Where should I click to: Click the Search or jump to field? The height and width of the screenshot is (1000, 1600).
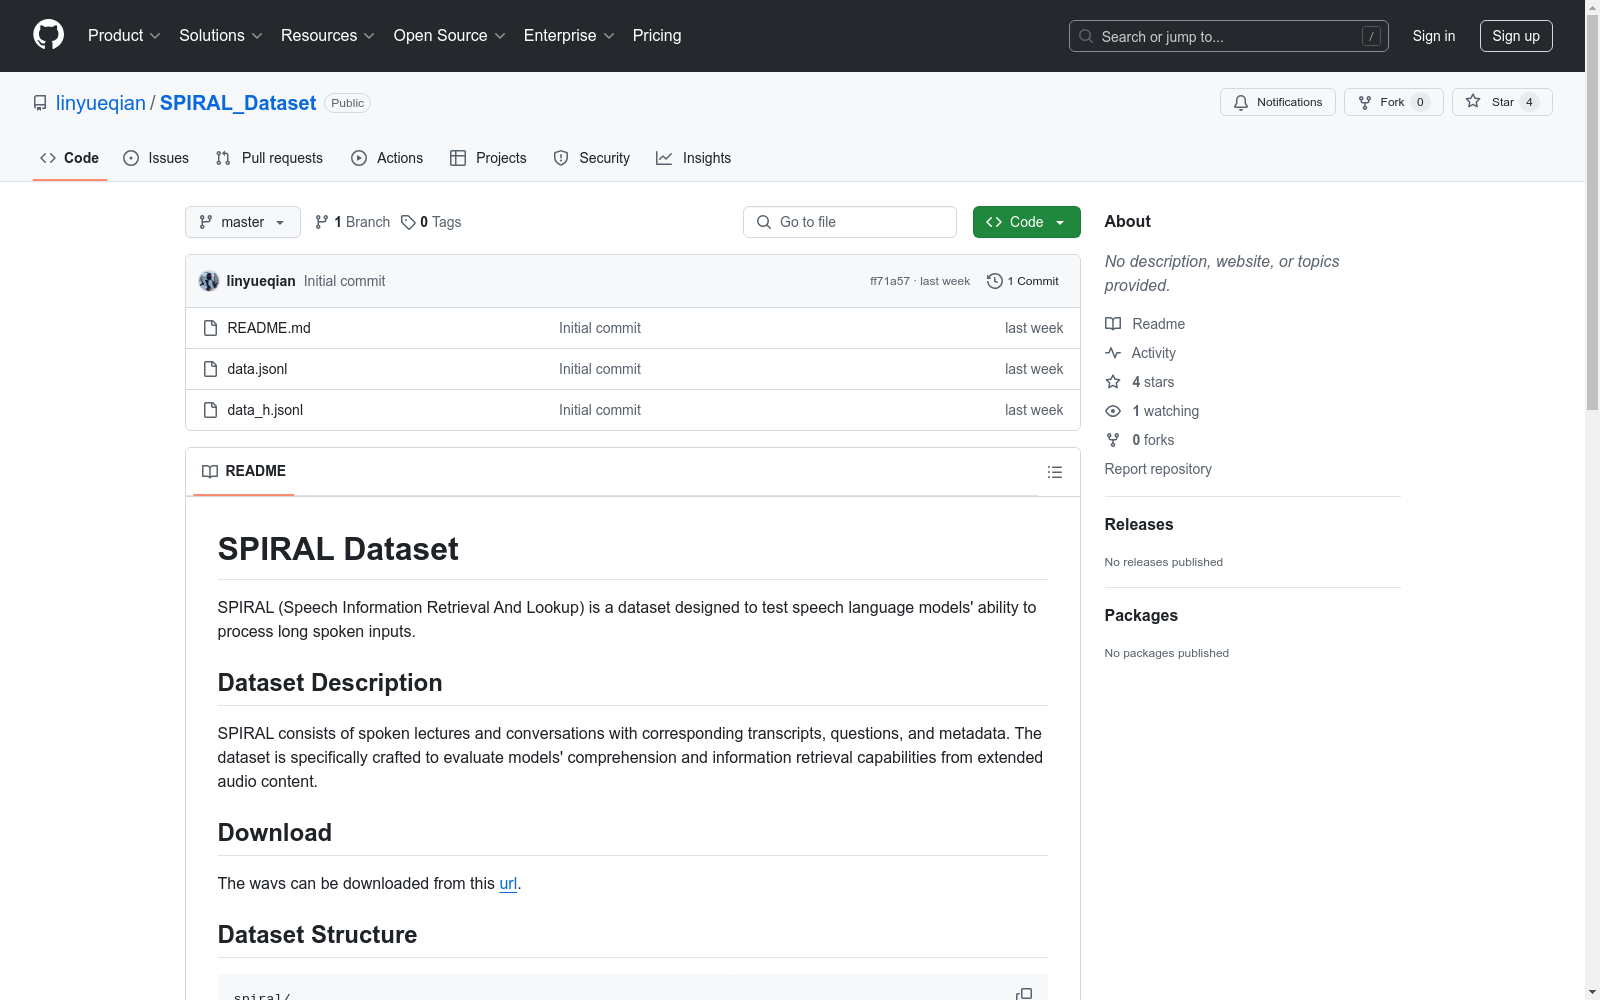pos(1228,36)
